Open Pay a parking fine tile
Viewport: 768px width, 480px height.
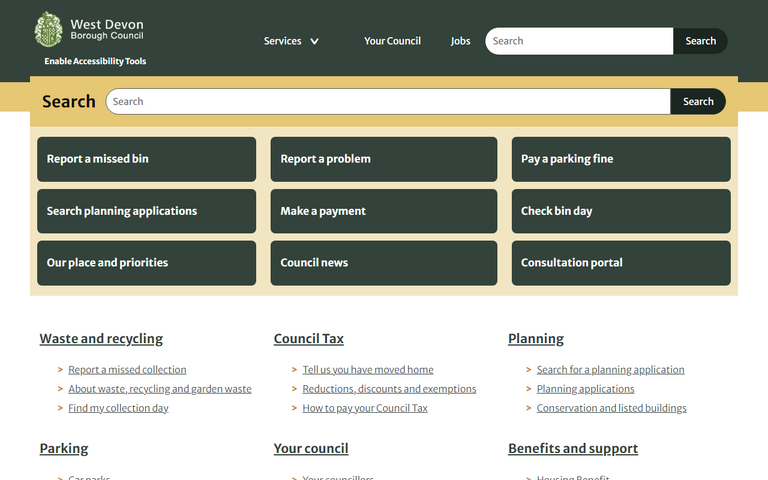coord(620,159)
